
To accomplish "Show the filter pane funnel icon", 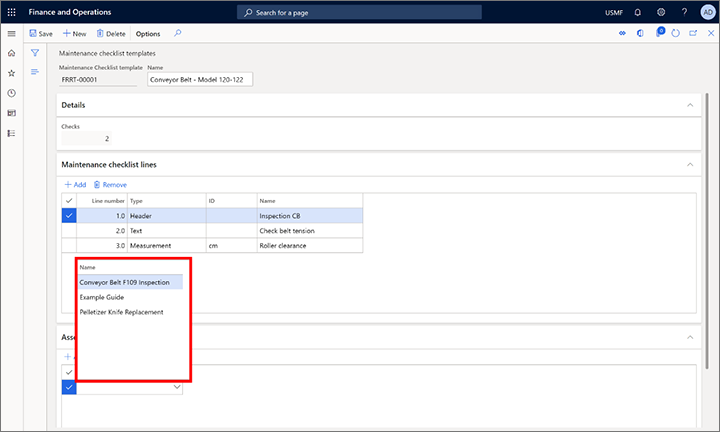I will pos(35,52).
